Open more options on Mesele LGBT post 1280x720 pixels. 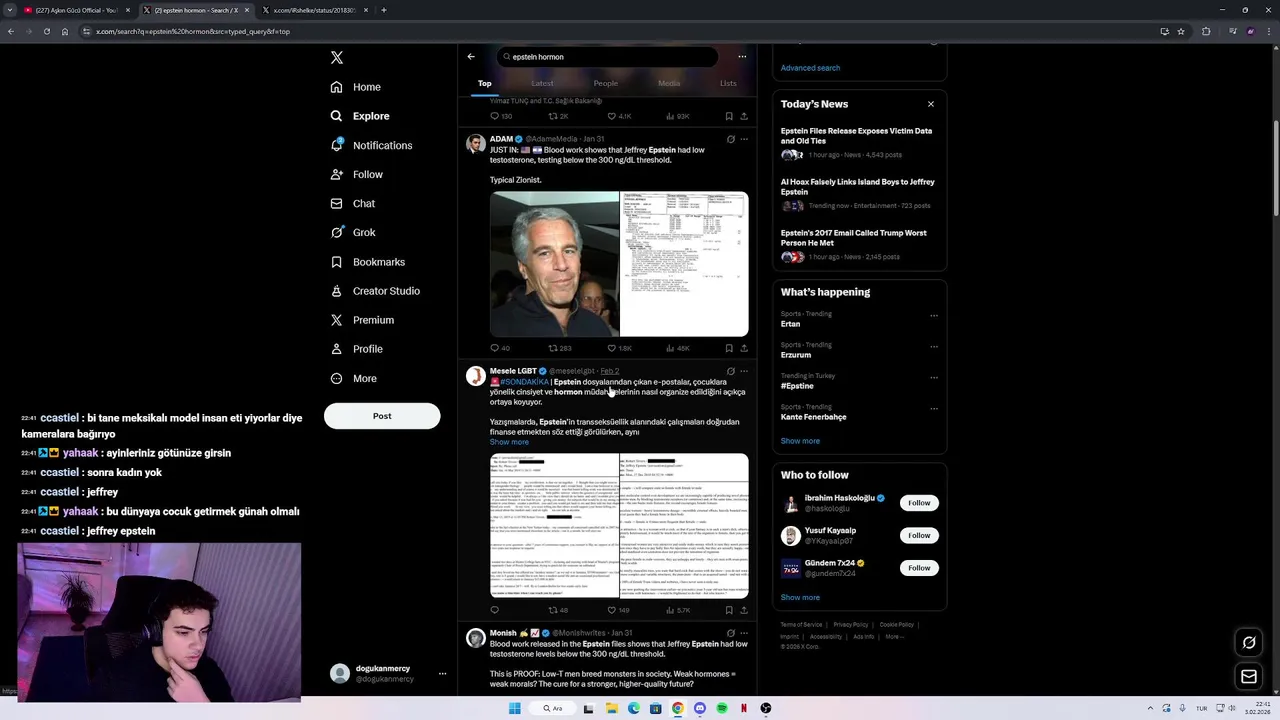(x=743, y=371)
